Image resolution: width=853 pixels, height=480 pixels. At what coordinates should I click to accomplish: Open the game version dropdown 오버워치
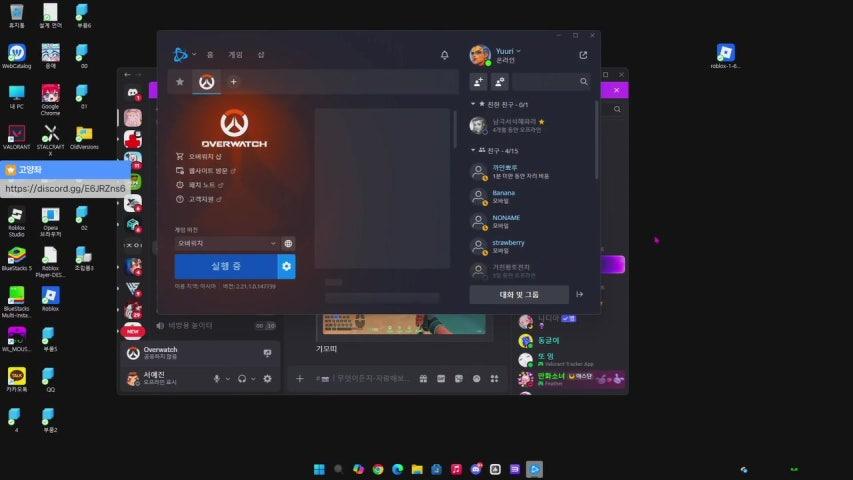point(227,243)
